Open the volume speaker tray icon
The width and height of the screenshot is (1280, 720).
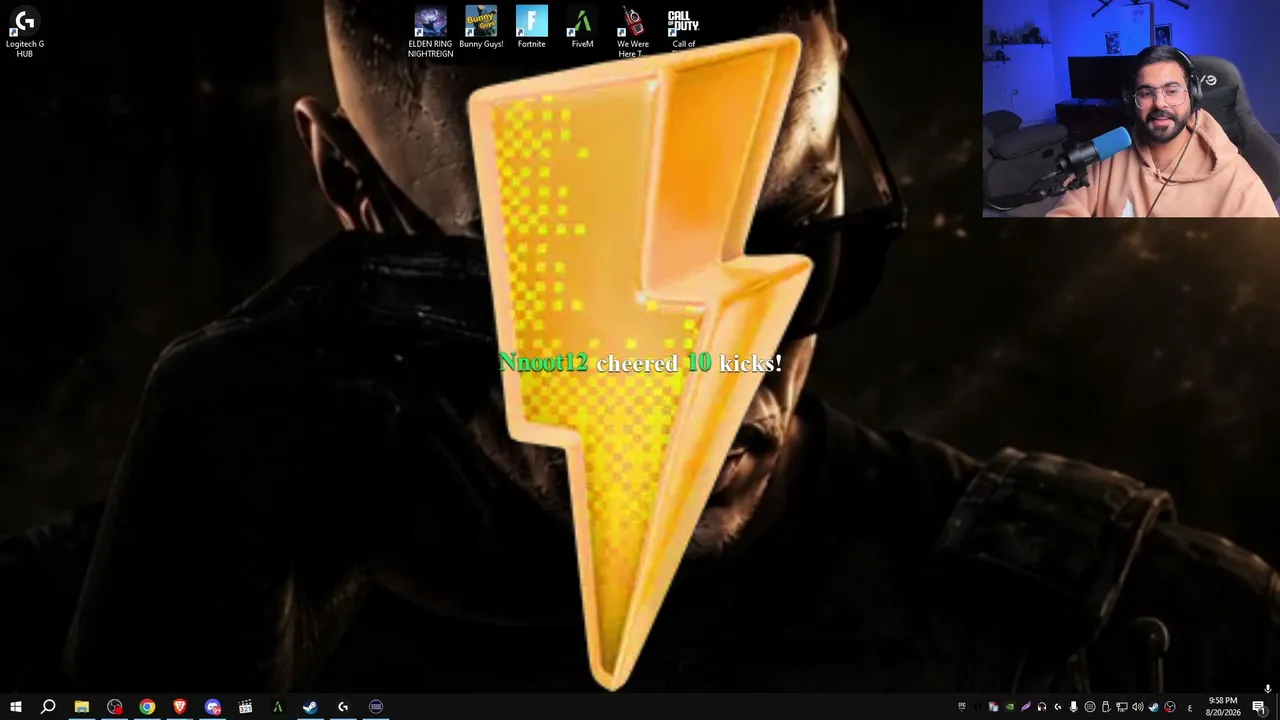tap(1137, 707)
